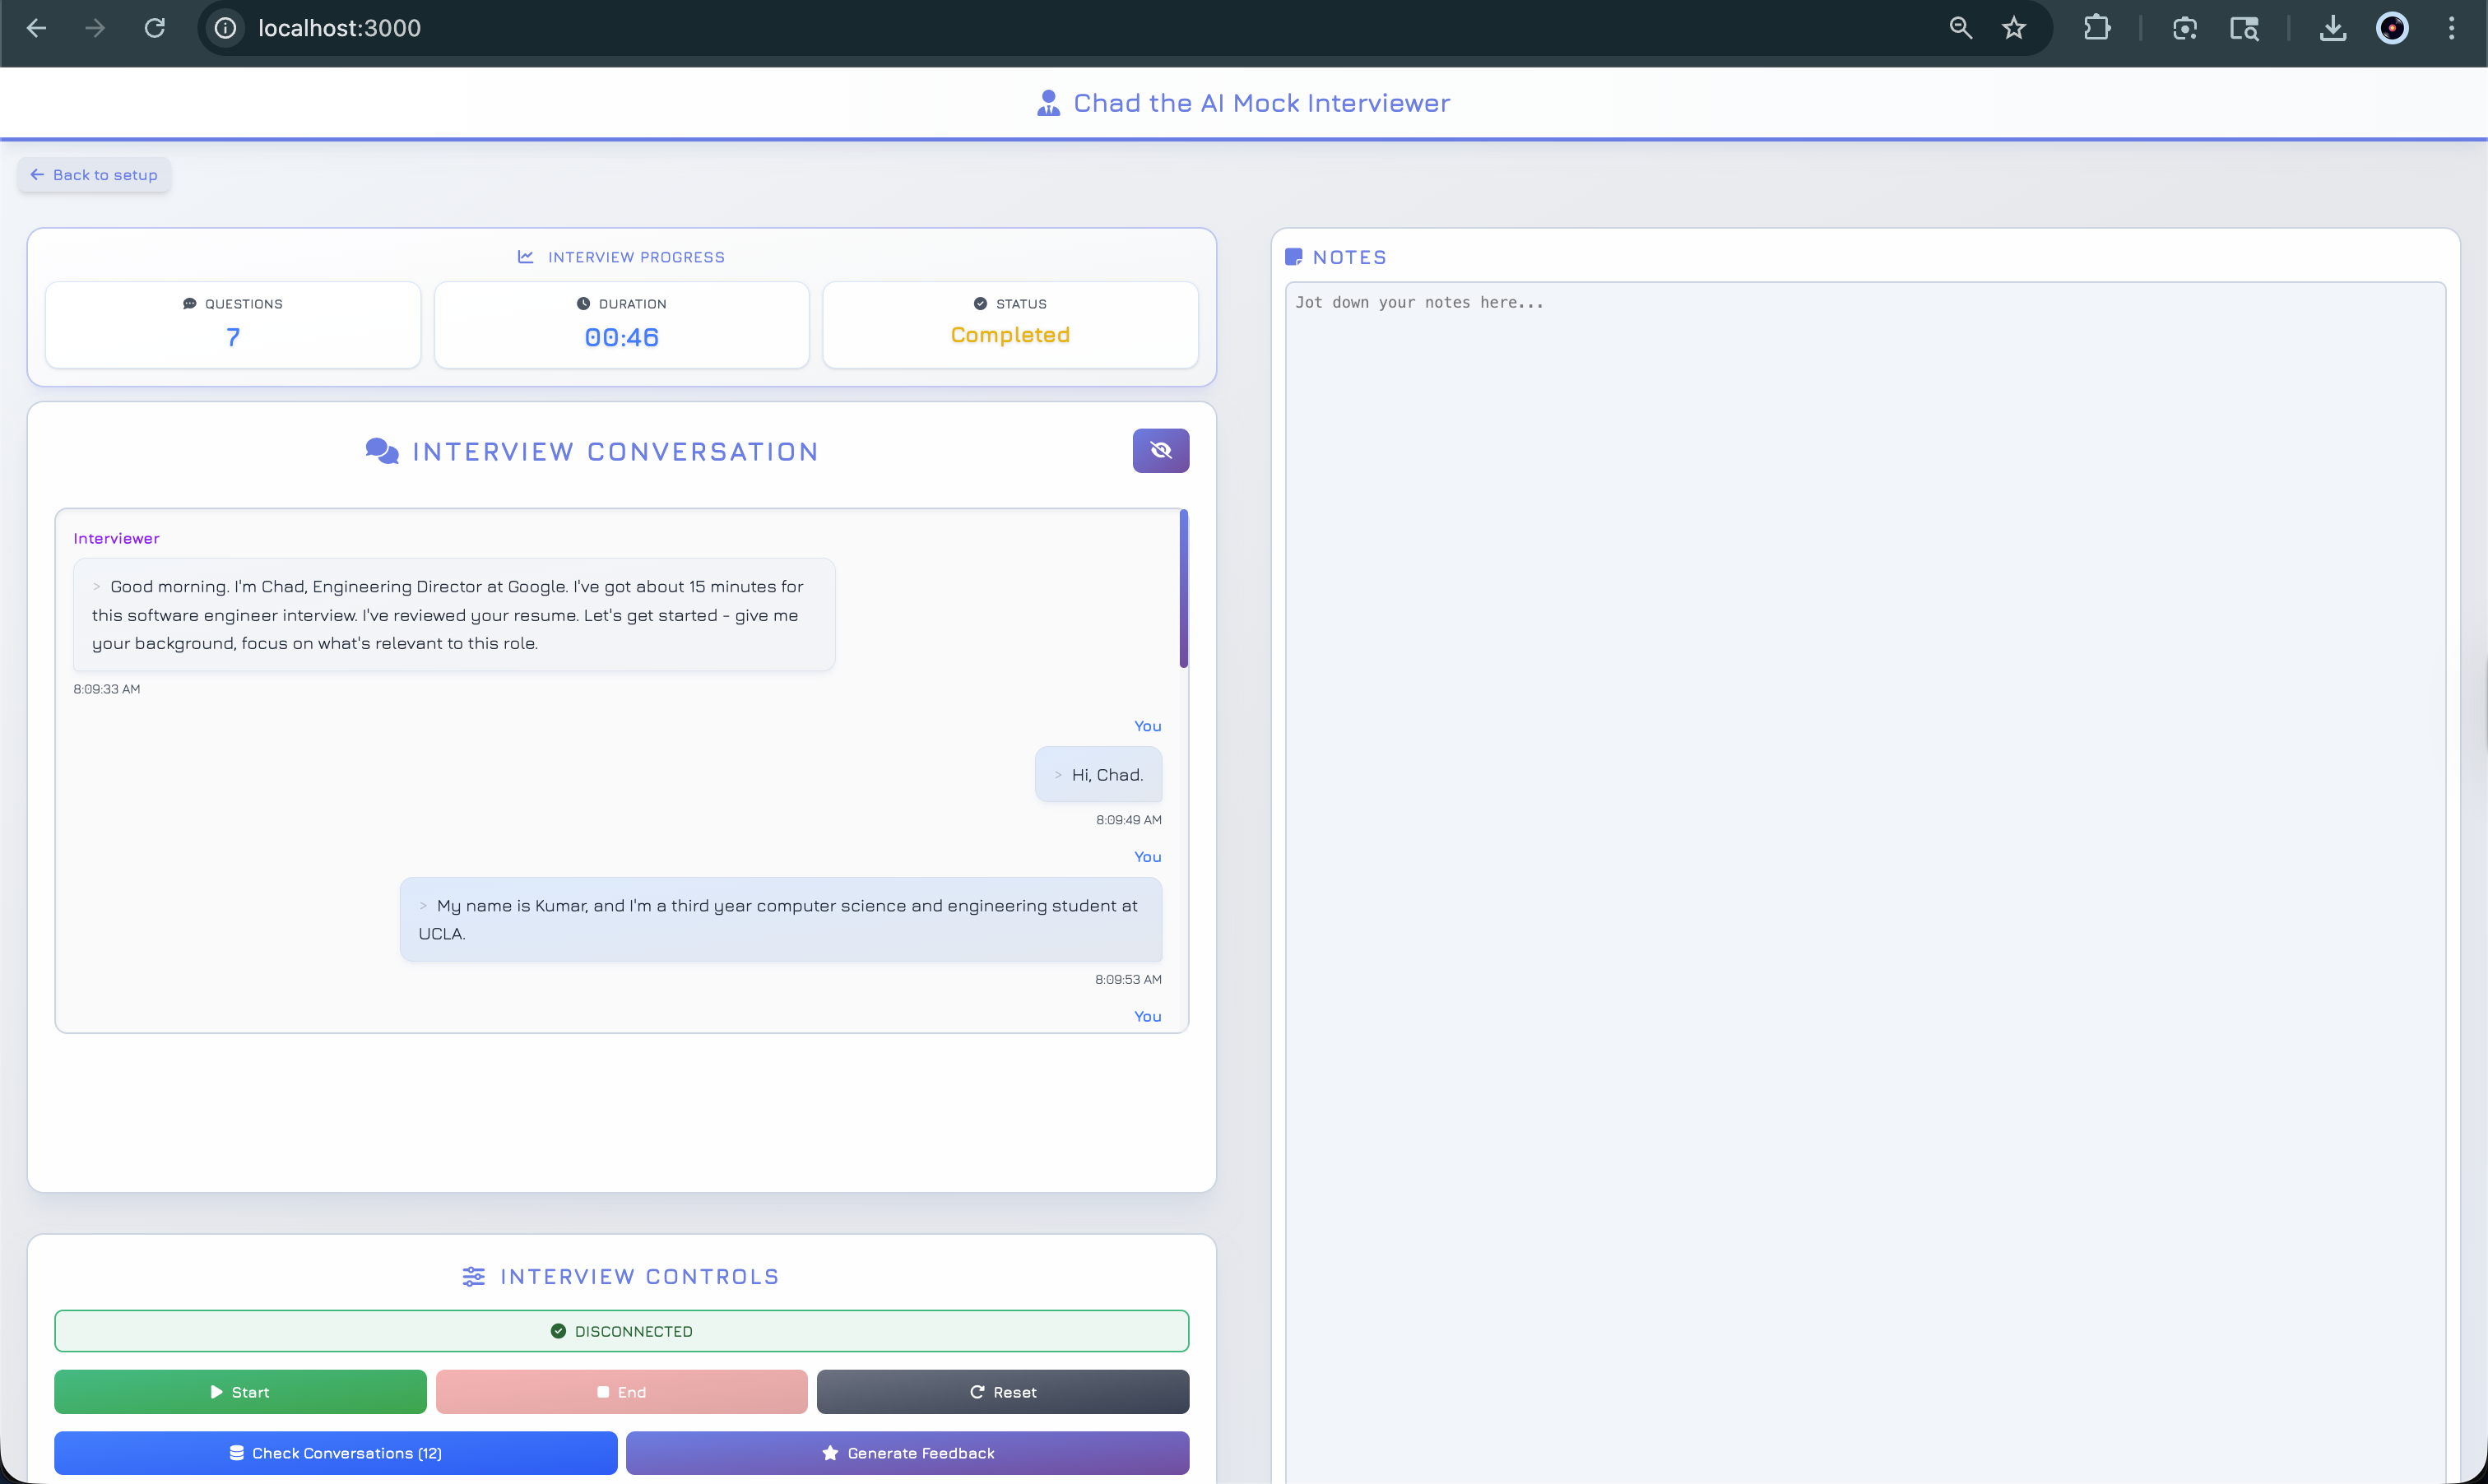Go Back to setup
The image size is (2488, 1484).
(x=94, y=175)
